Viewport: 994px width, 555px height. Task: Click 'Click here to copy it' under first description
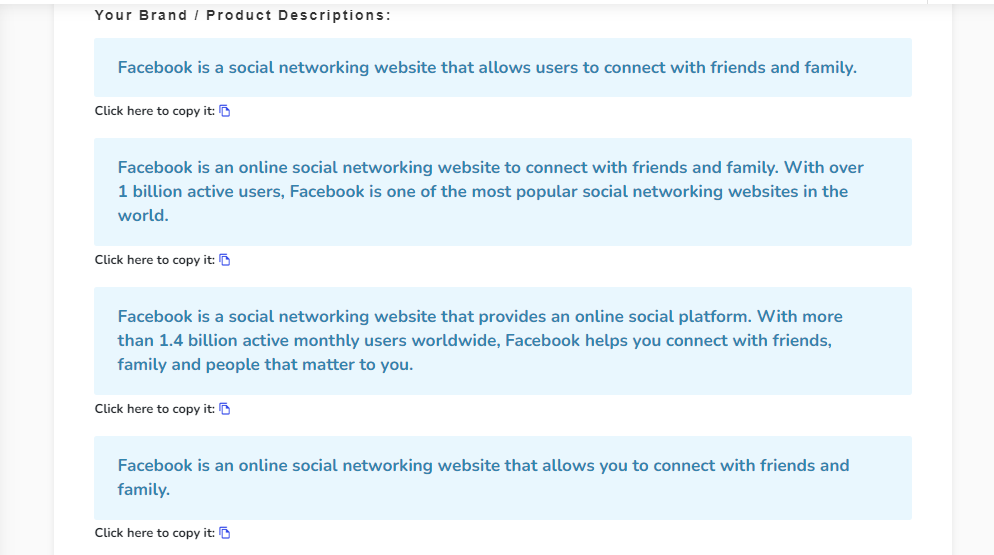tap(154, 111)
